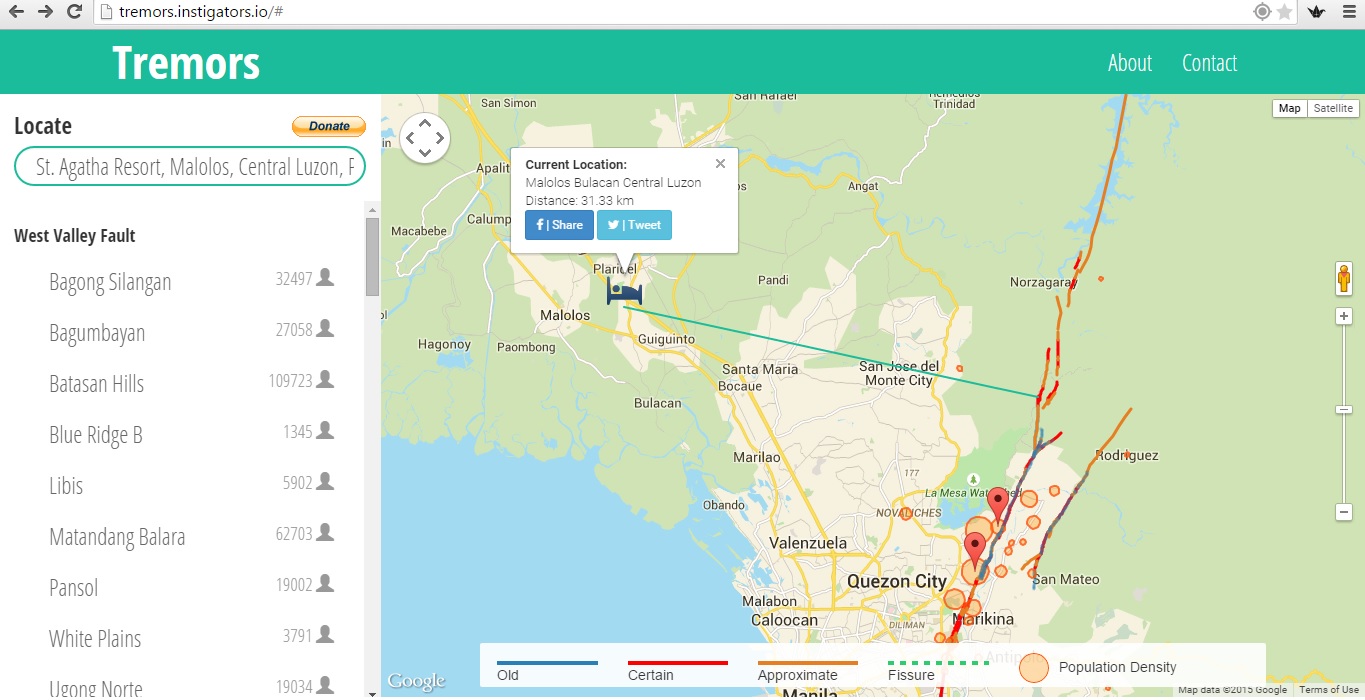Click the West Valley Fault heading

pyautogui.click(x=75, y=236)
